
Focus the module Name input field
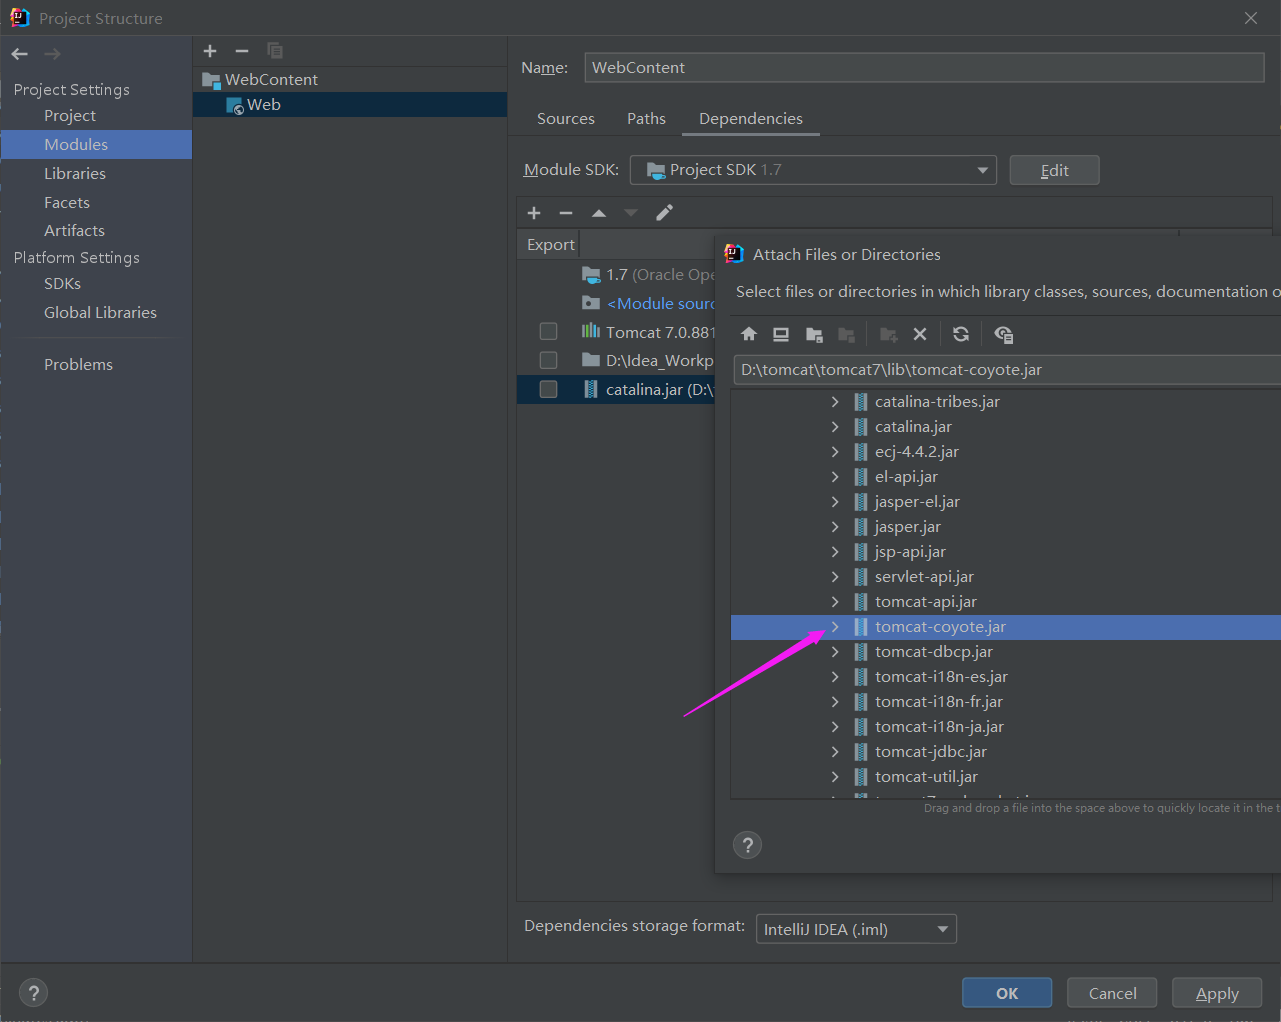(x=924, y=68)
